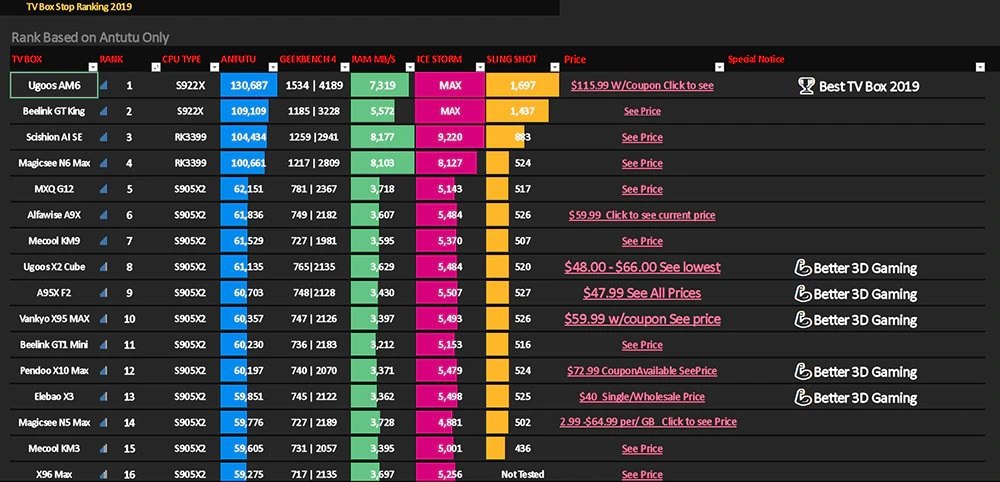Select the Geekbench cell 1534 | 4189

[314, 85]
